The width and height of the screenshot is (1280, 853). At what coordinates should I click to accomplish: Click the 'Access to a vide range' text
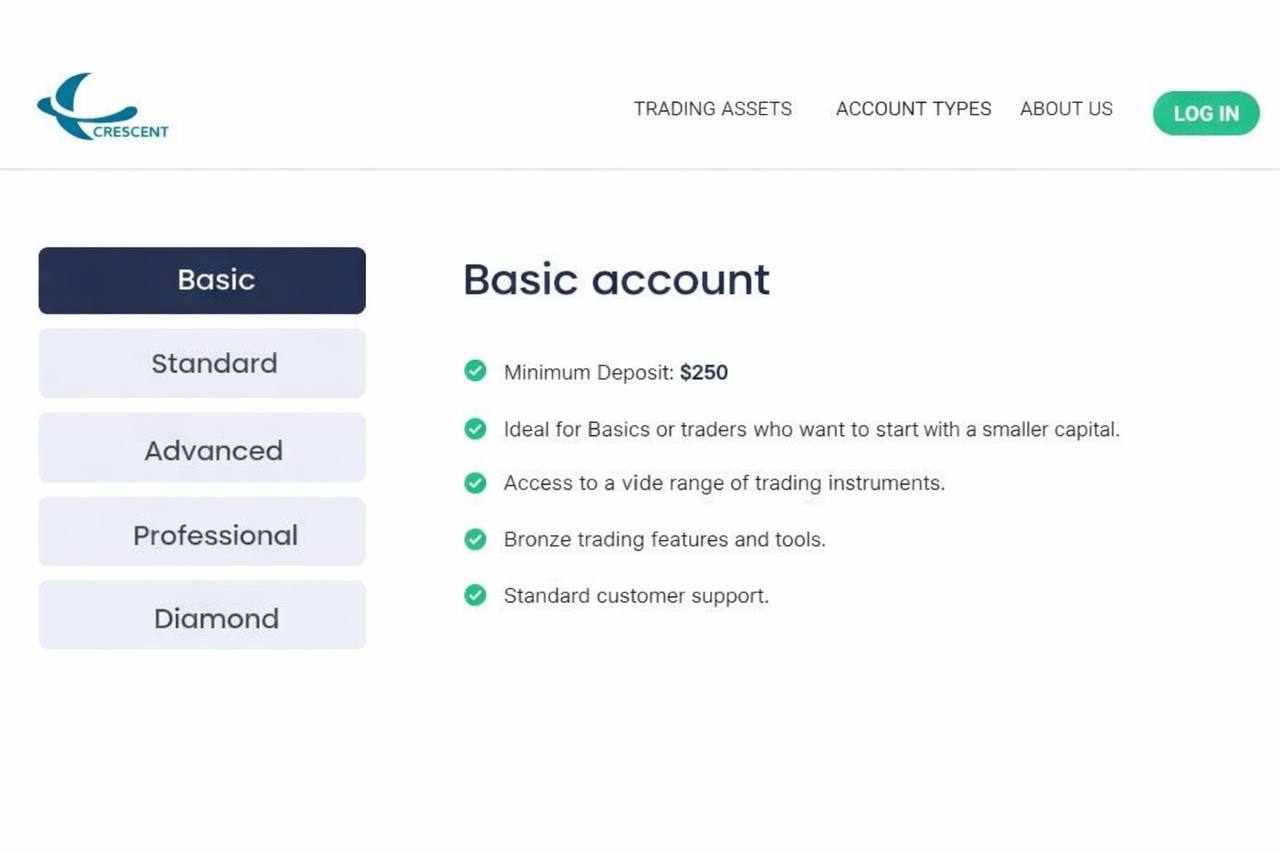click(x=724, y=483)
